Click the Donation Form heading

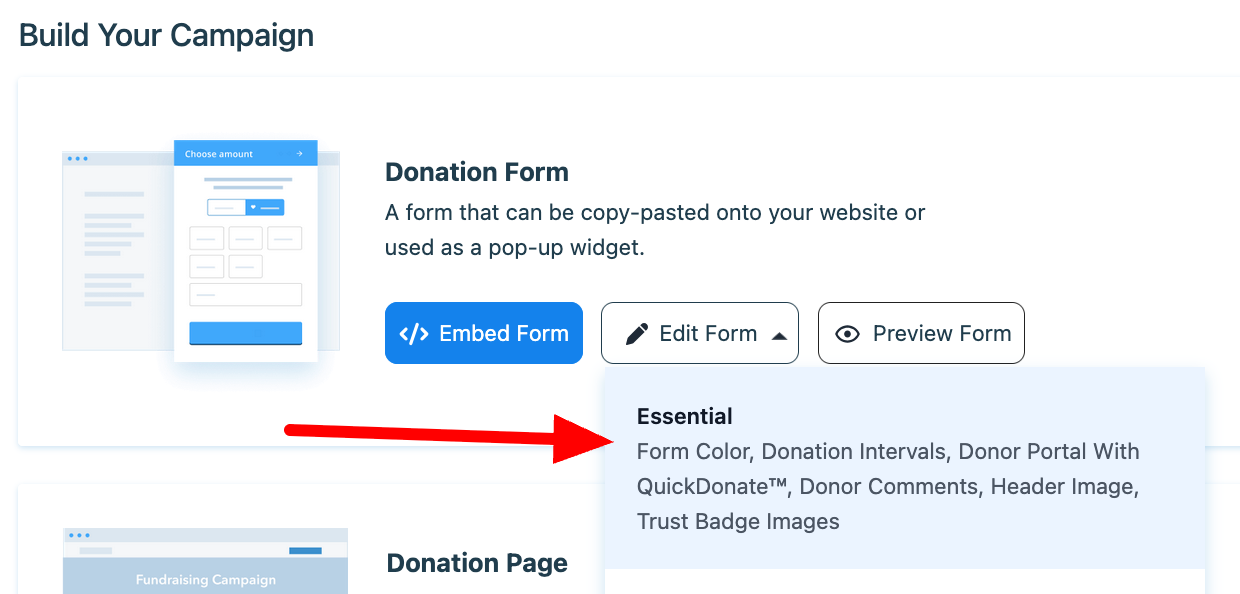[x=477, y=172]
